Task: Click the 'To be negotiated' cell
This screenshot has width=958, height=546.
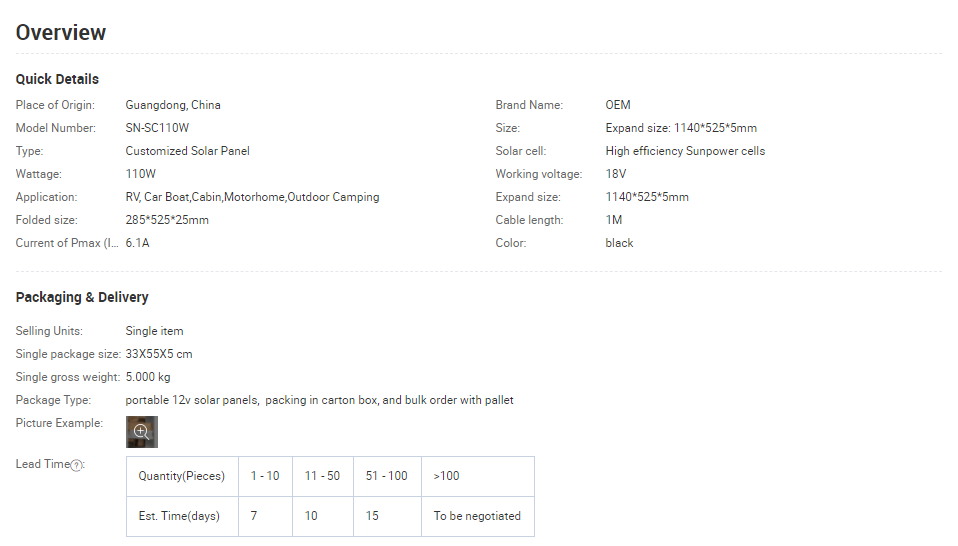Action: pos(477,516)
